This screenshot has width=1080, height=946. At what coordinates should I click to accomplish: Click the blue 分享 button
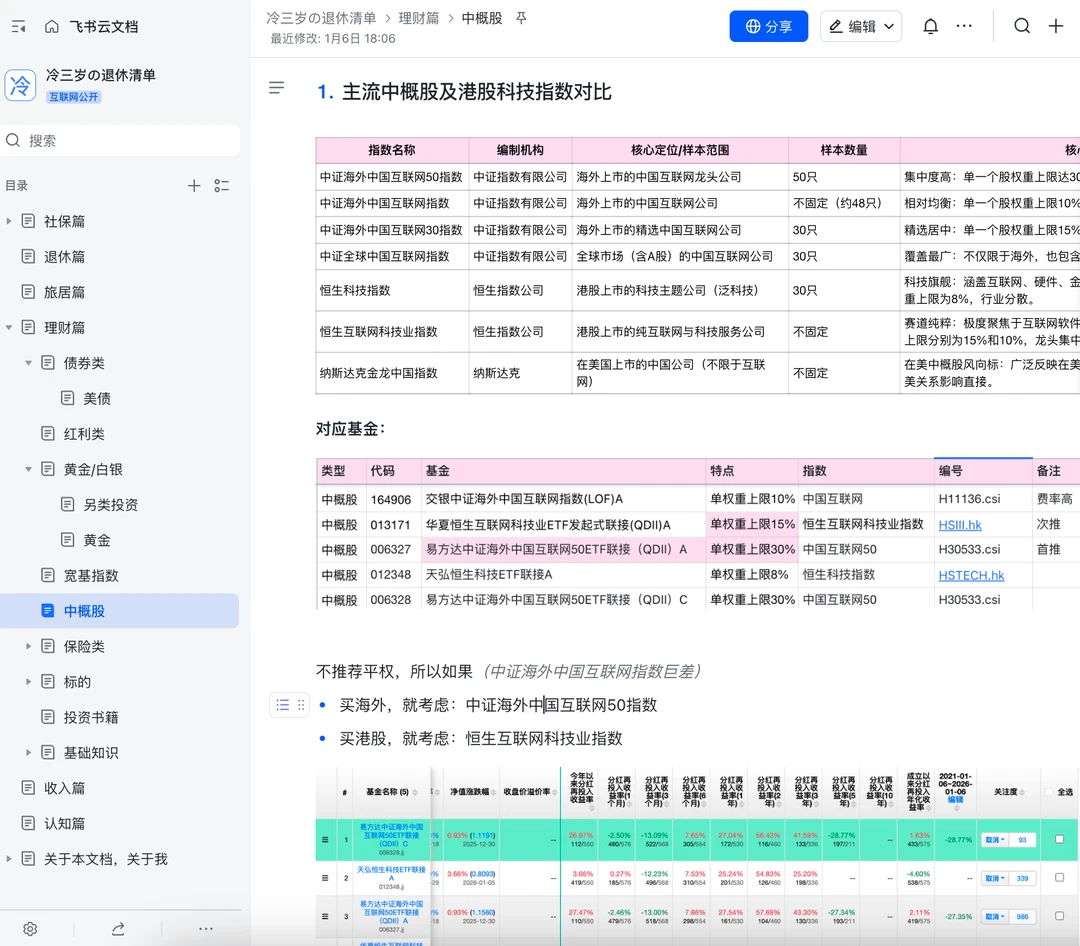[769, 26]
